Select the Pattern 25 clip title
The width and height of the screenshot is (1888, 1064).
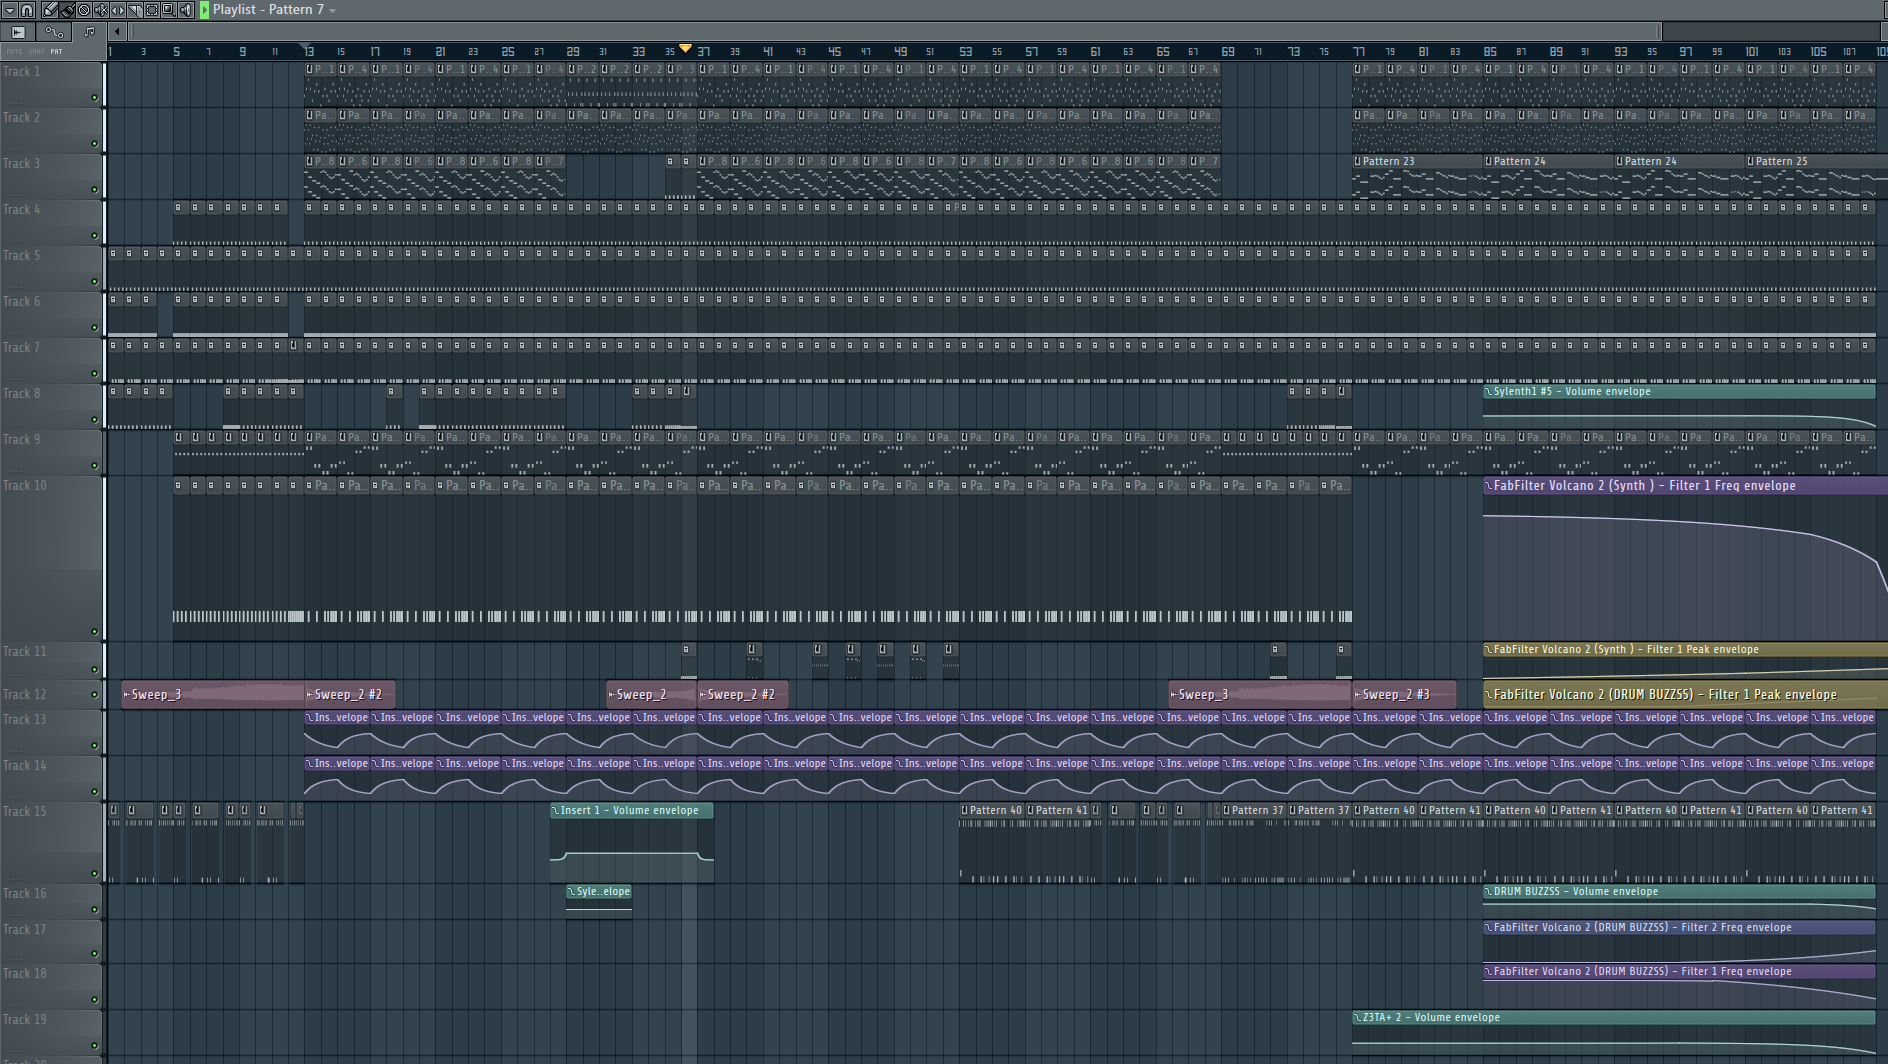click(1782, 161)
